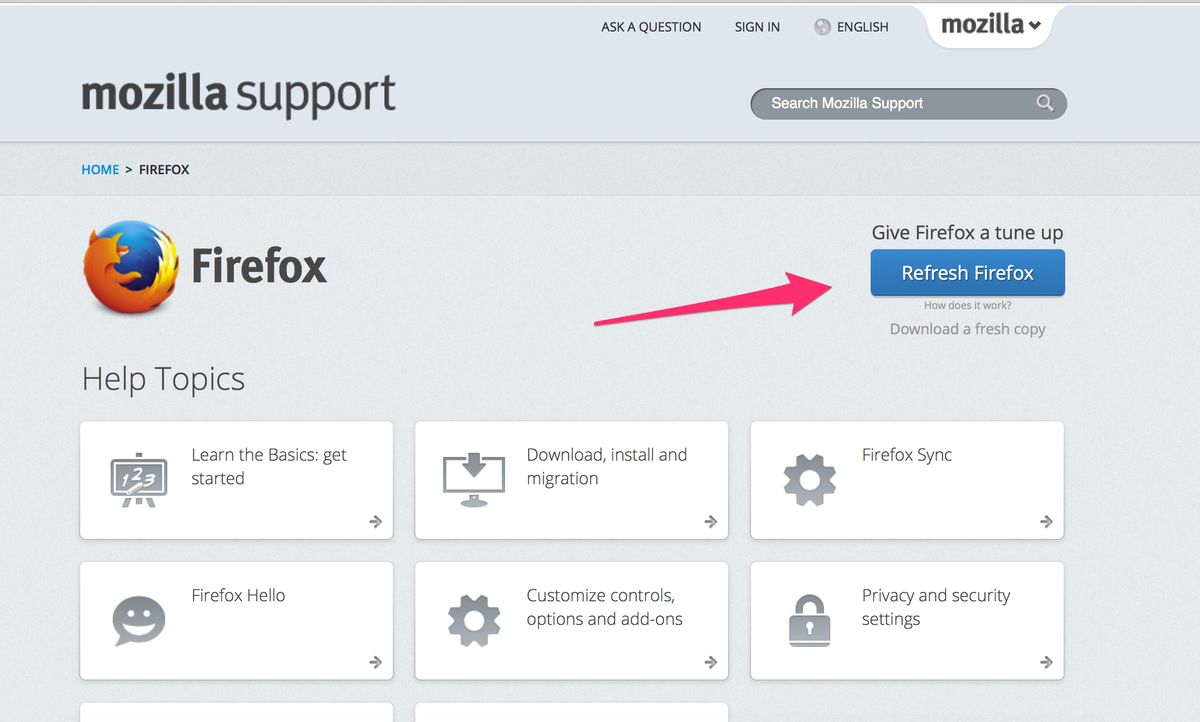Click the Firefox Sync gear icon
The image size is (1200, 722).
point(809,479)
